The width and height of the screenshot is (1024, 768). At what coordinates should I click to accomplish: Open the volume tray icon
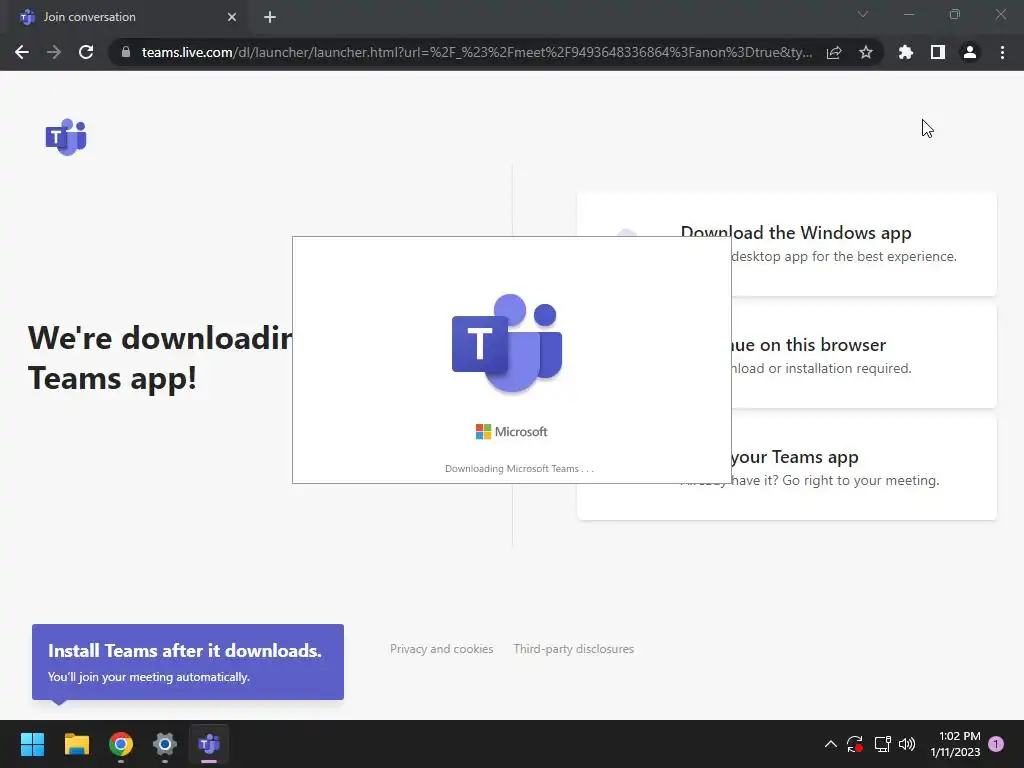tap(907, 744)
